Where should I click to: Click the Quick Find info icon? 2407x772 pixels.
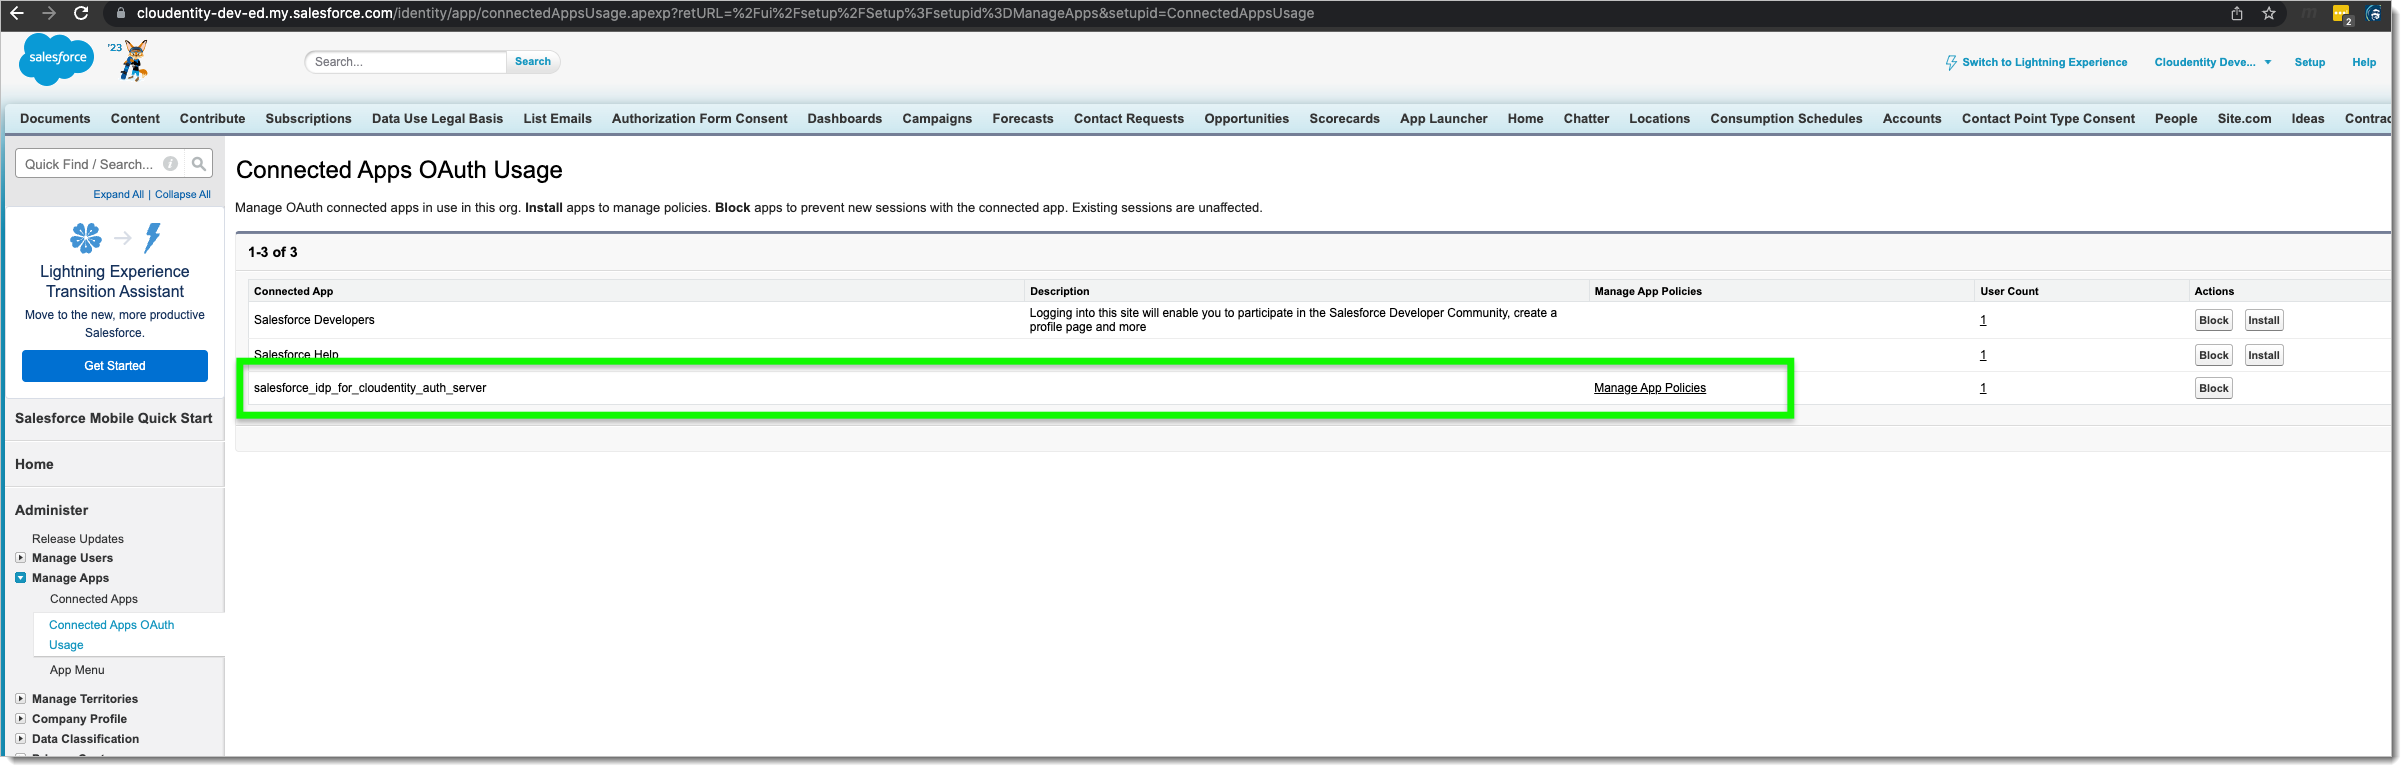(171, 164)
